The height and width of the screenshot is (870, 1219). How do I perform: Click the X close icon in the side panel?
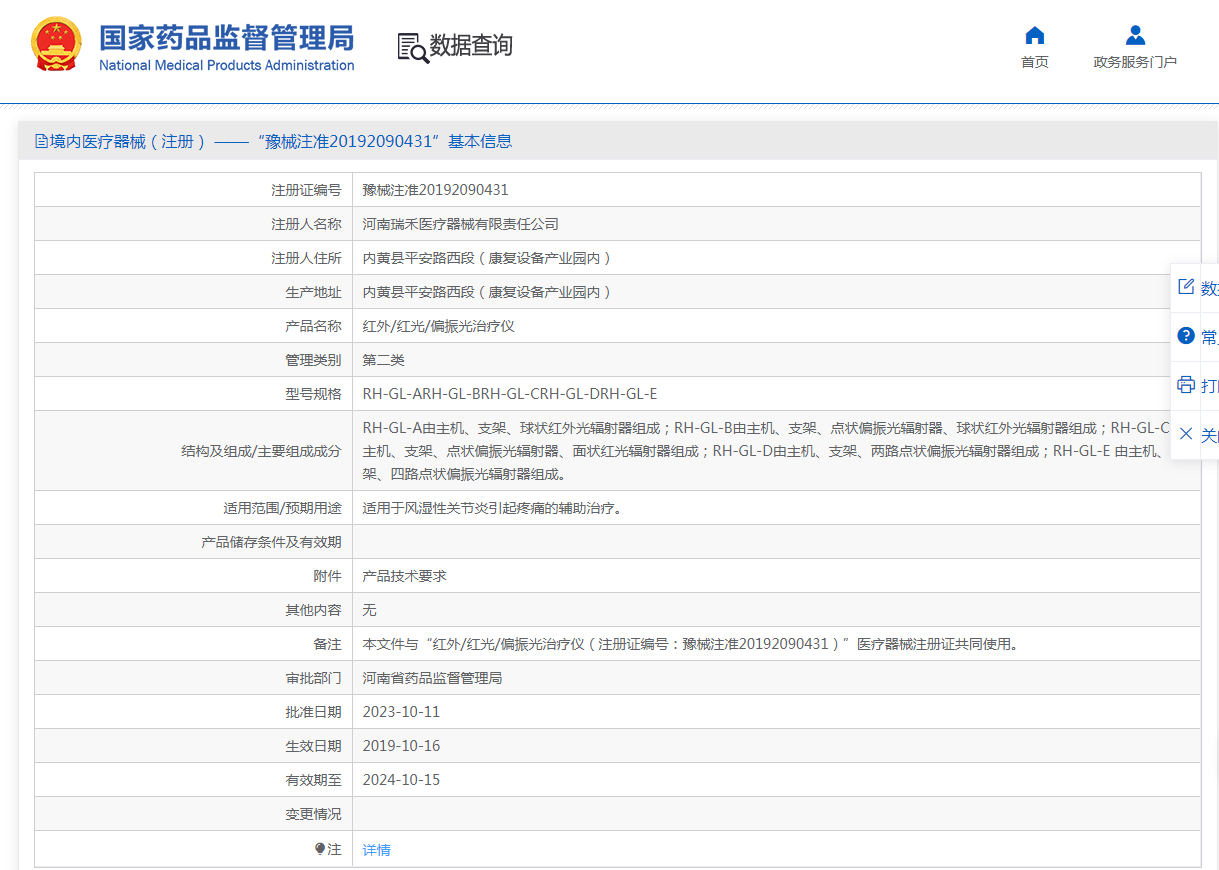pyautogui.click(x=1186, y=434)
